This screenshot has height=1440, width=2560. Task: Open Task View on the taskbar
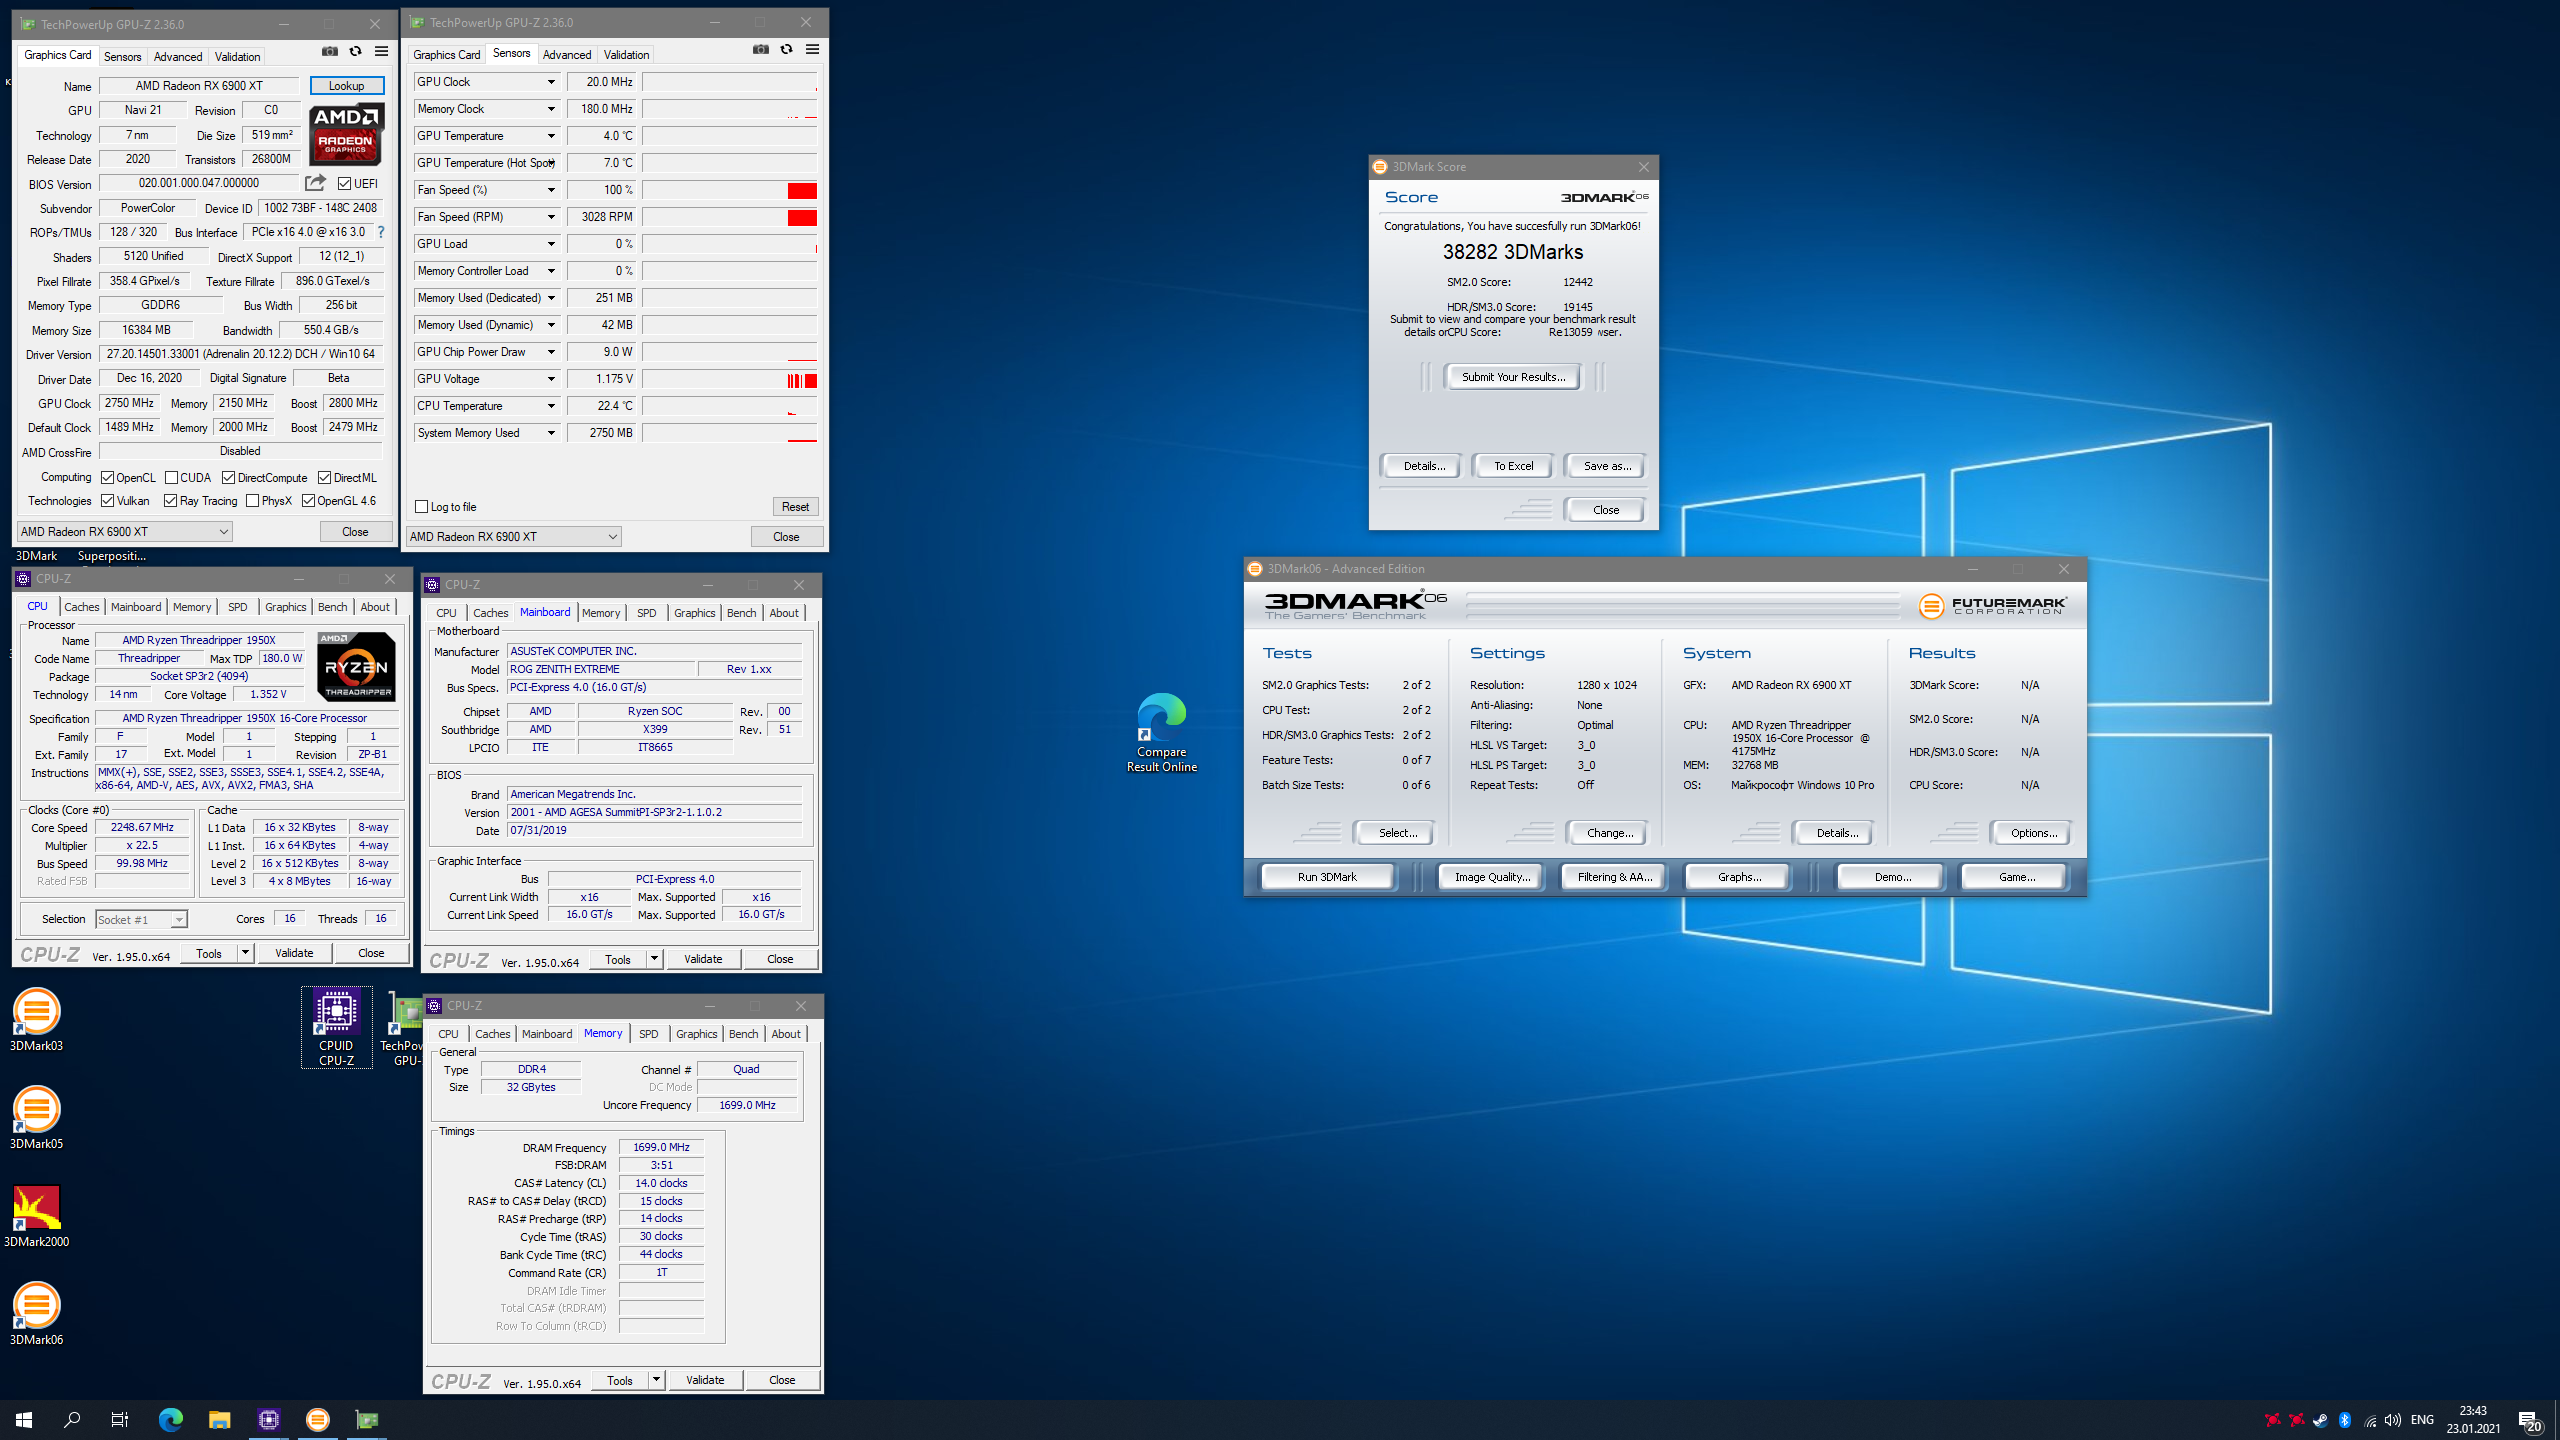coord(120,1420)
